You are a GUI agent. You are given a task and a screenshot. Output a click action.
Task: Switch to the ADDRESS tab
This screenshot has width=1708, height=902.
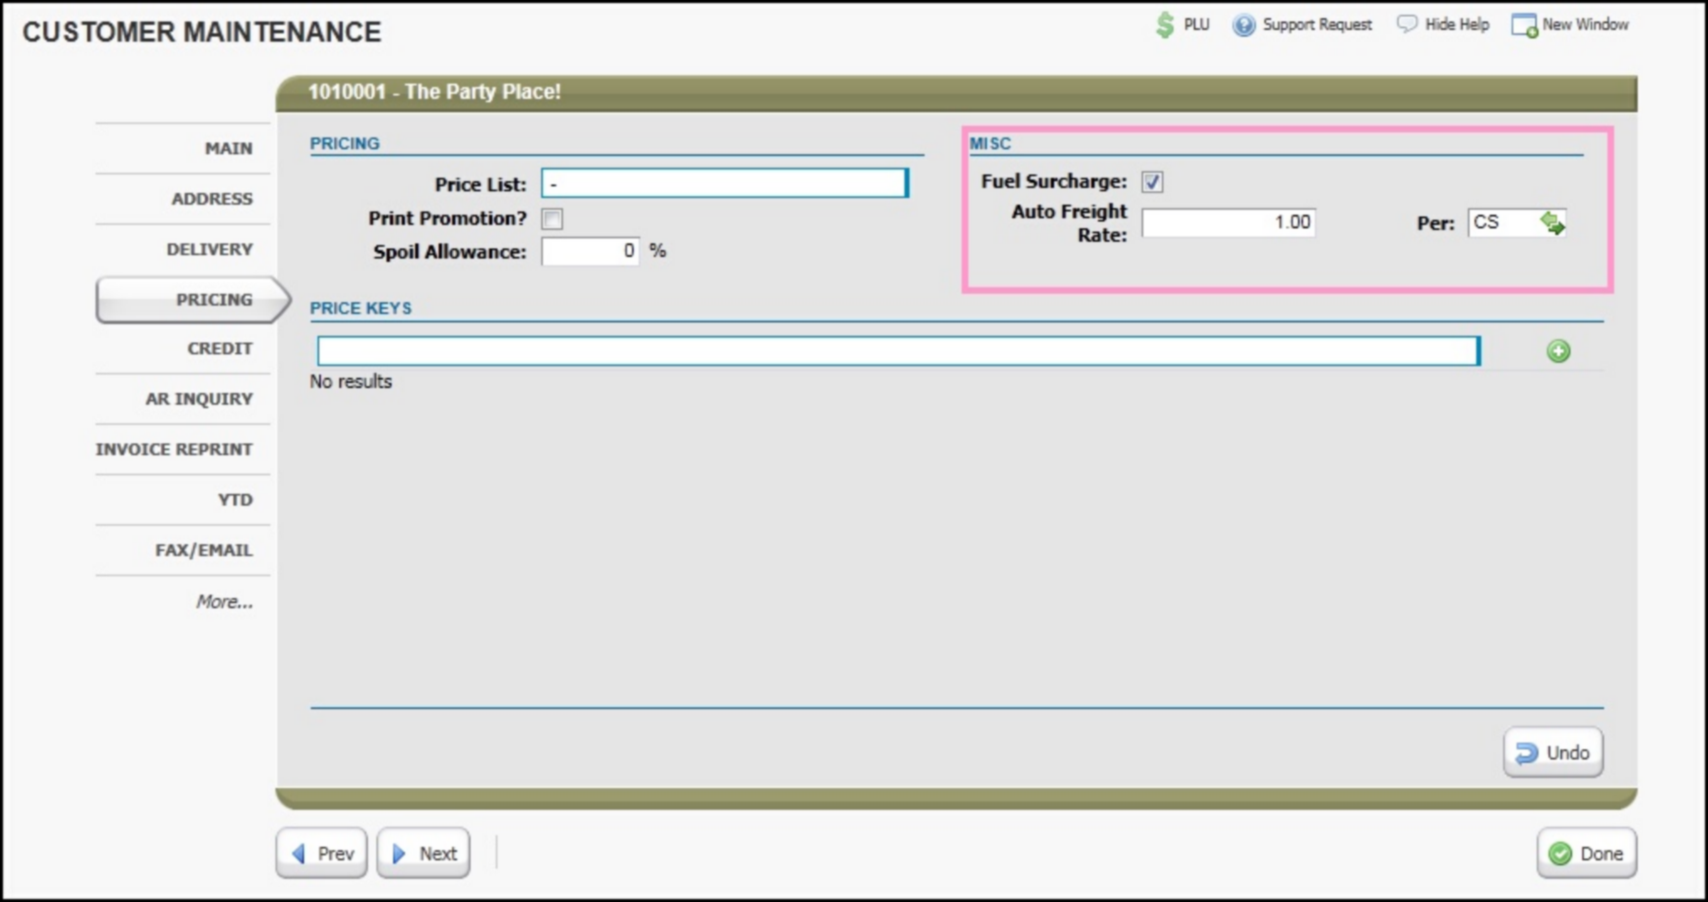212,198
